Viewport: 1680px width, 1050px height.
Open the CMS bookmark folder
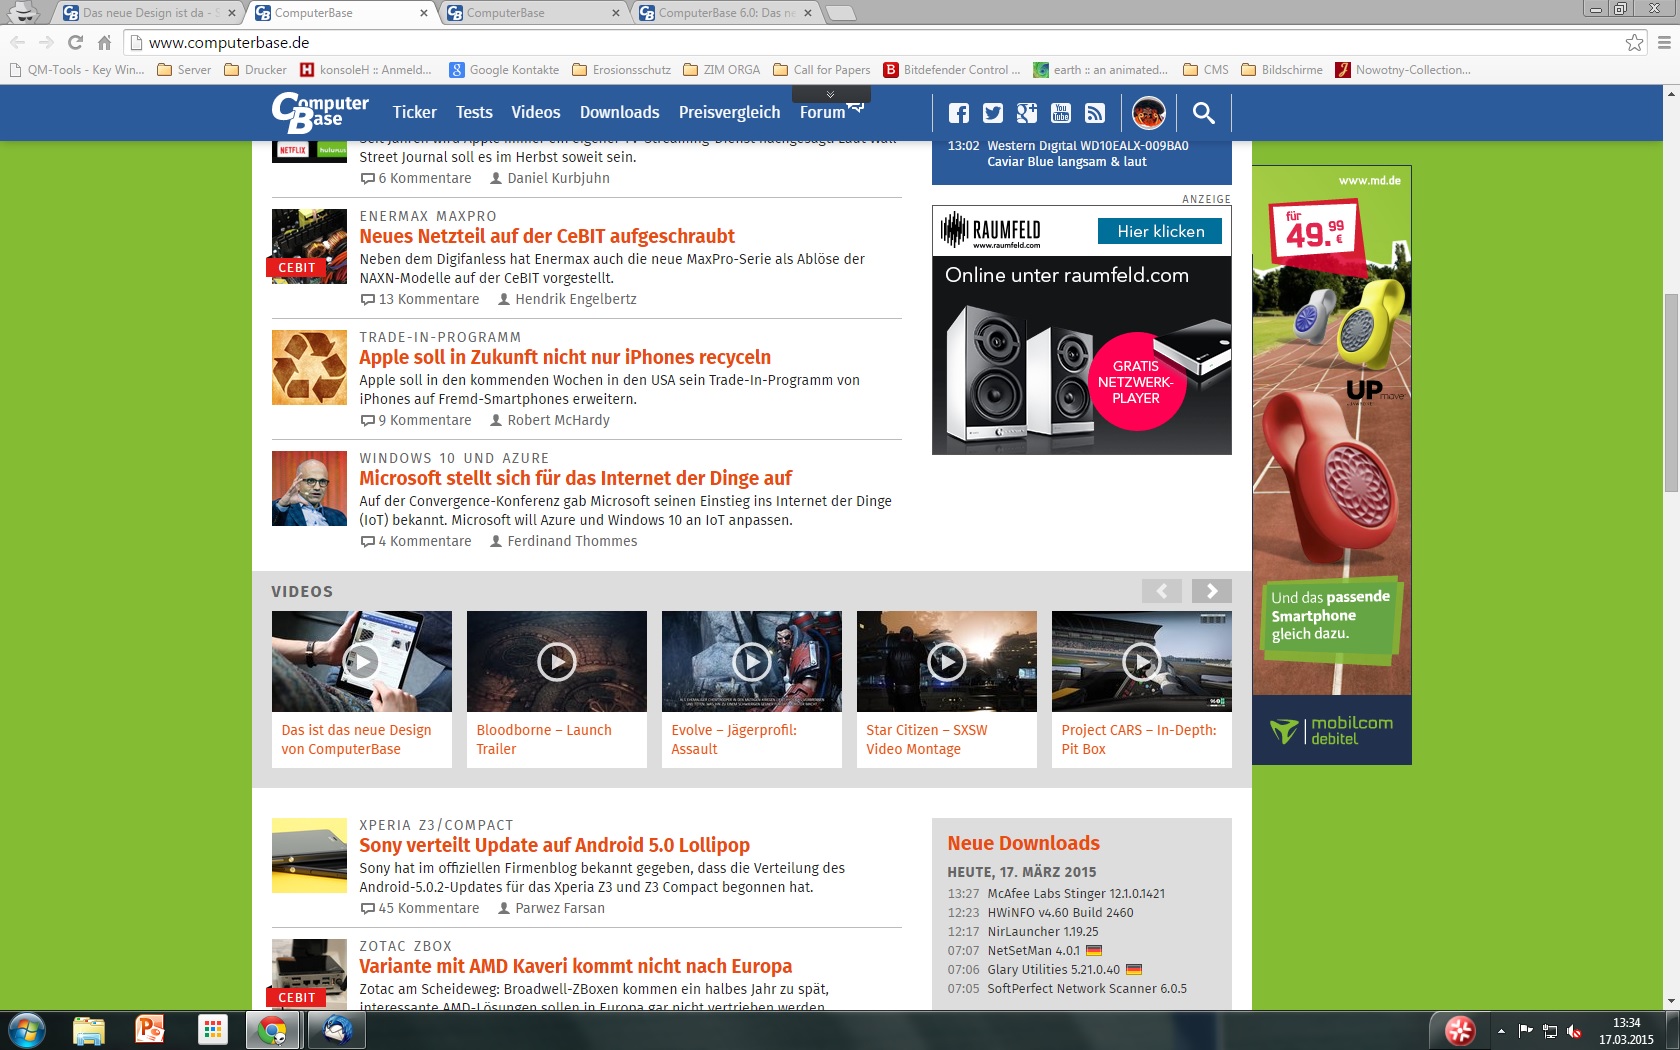[x=1206, y=70]
